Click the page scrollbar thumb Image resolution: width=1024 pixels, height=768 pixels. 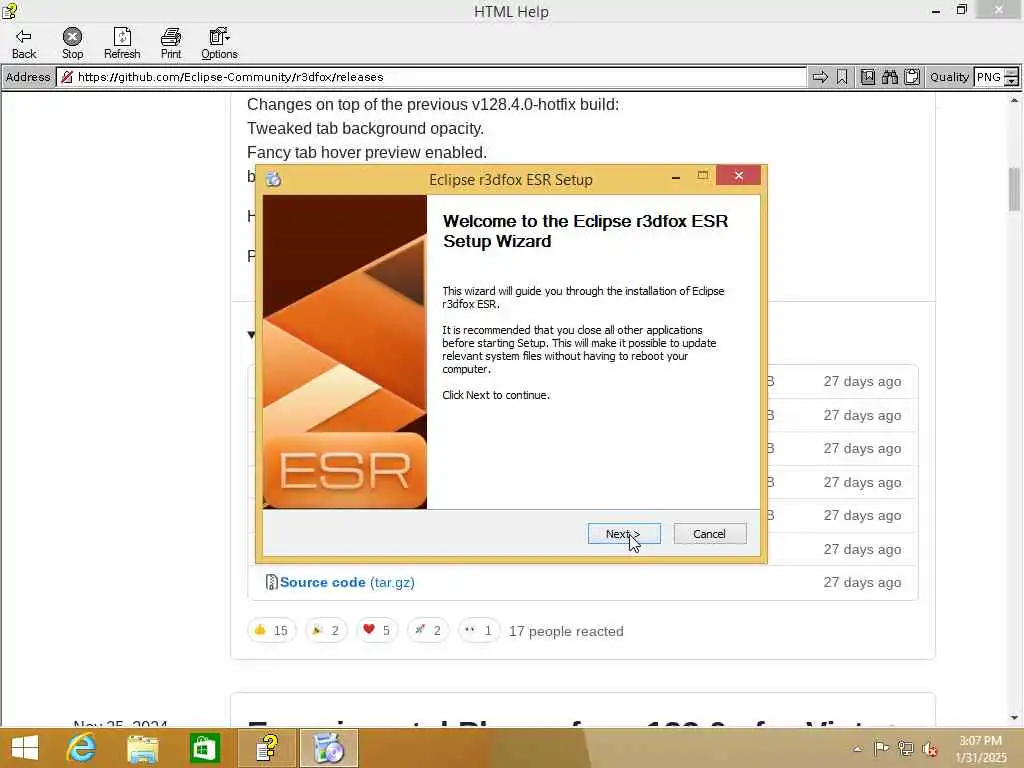[1014, 189]
